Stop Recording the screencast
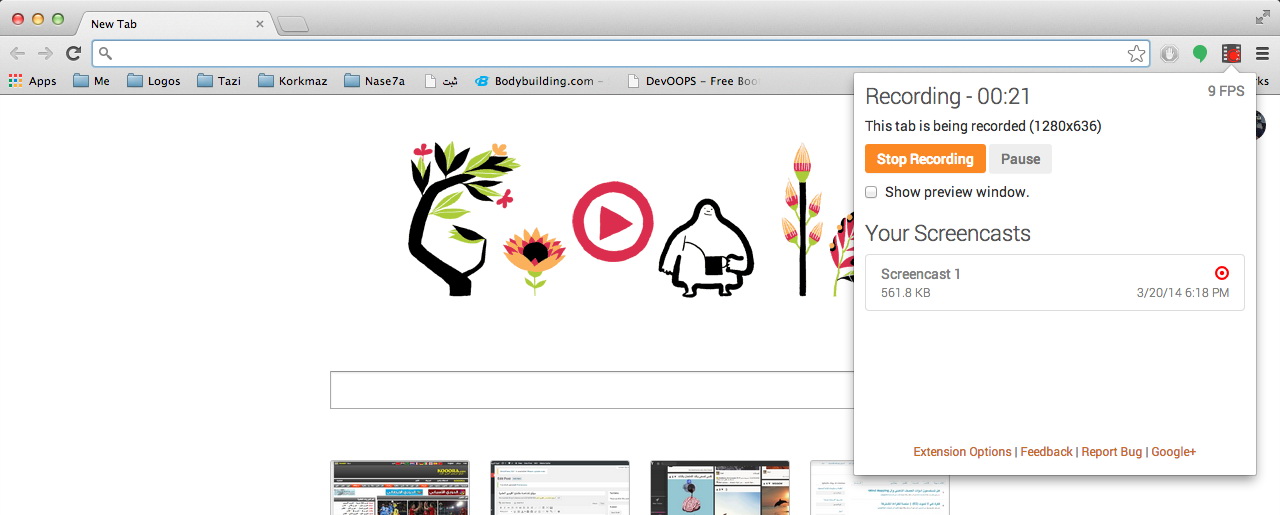Viewport: 1280px width, 515px height. point(925,159)
